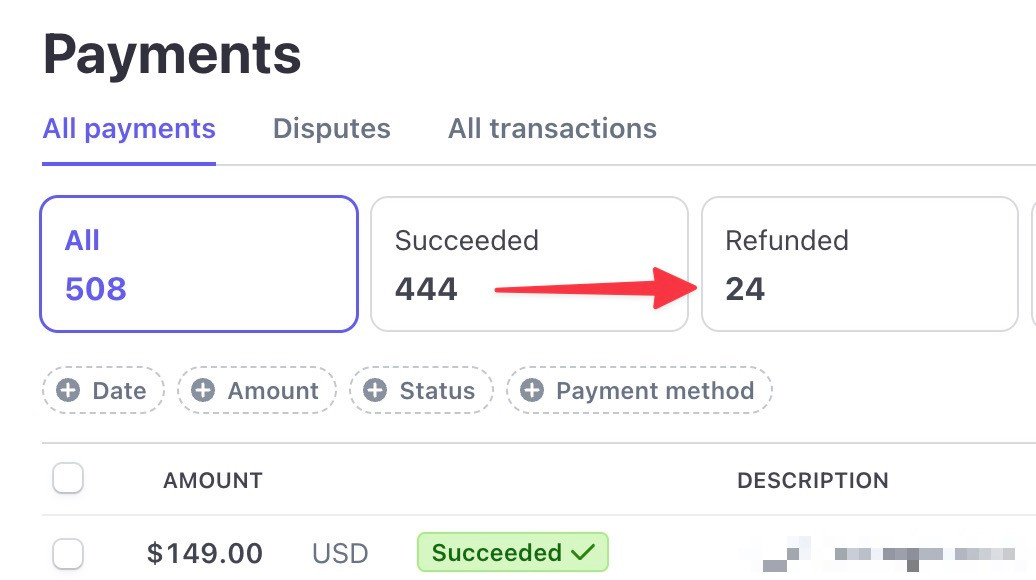This screenshot has height=580, width=1036.
Task: Open the $149.00 payment row
Action: click(538, 553)
